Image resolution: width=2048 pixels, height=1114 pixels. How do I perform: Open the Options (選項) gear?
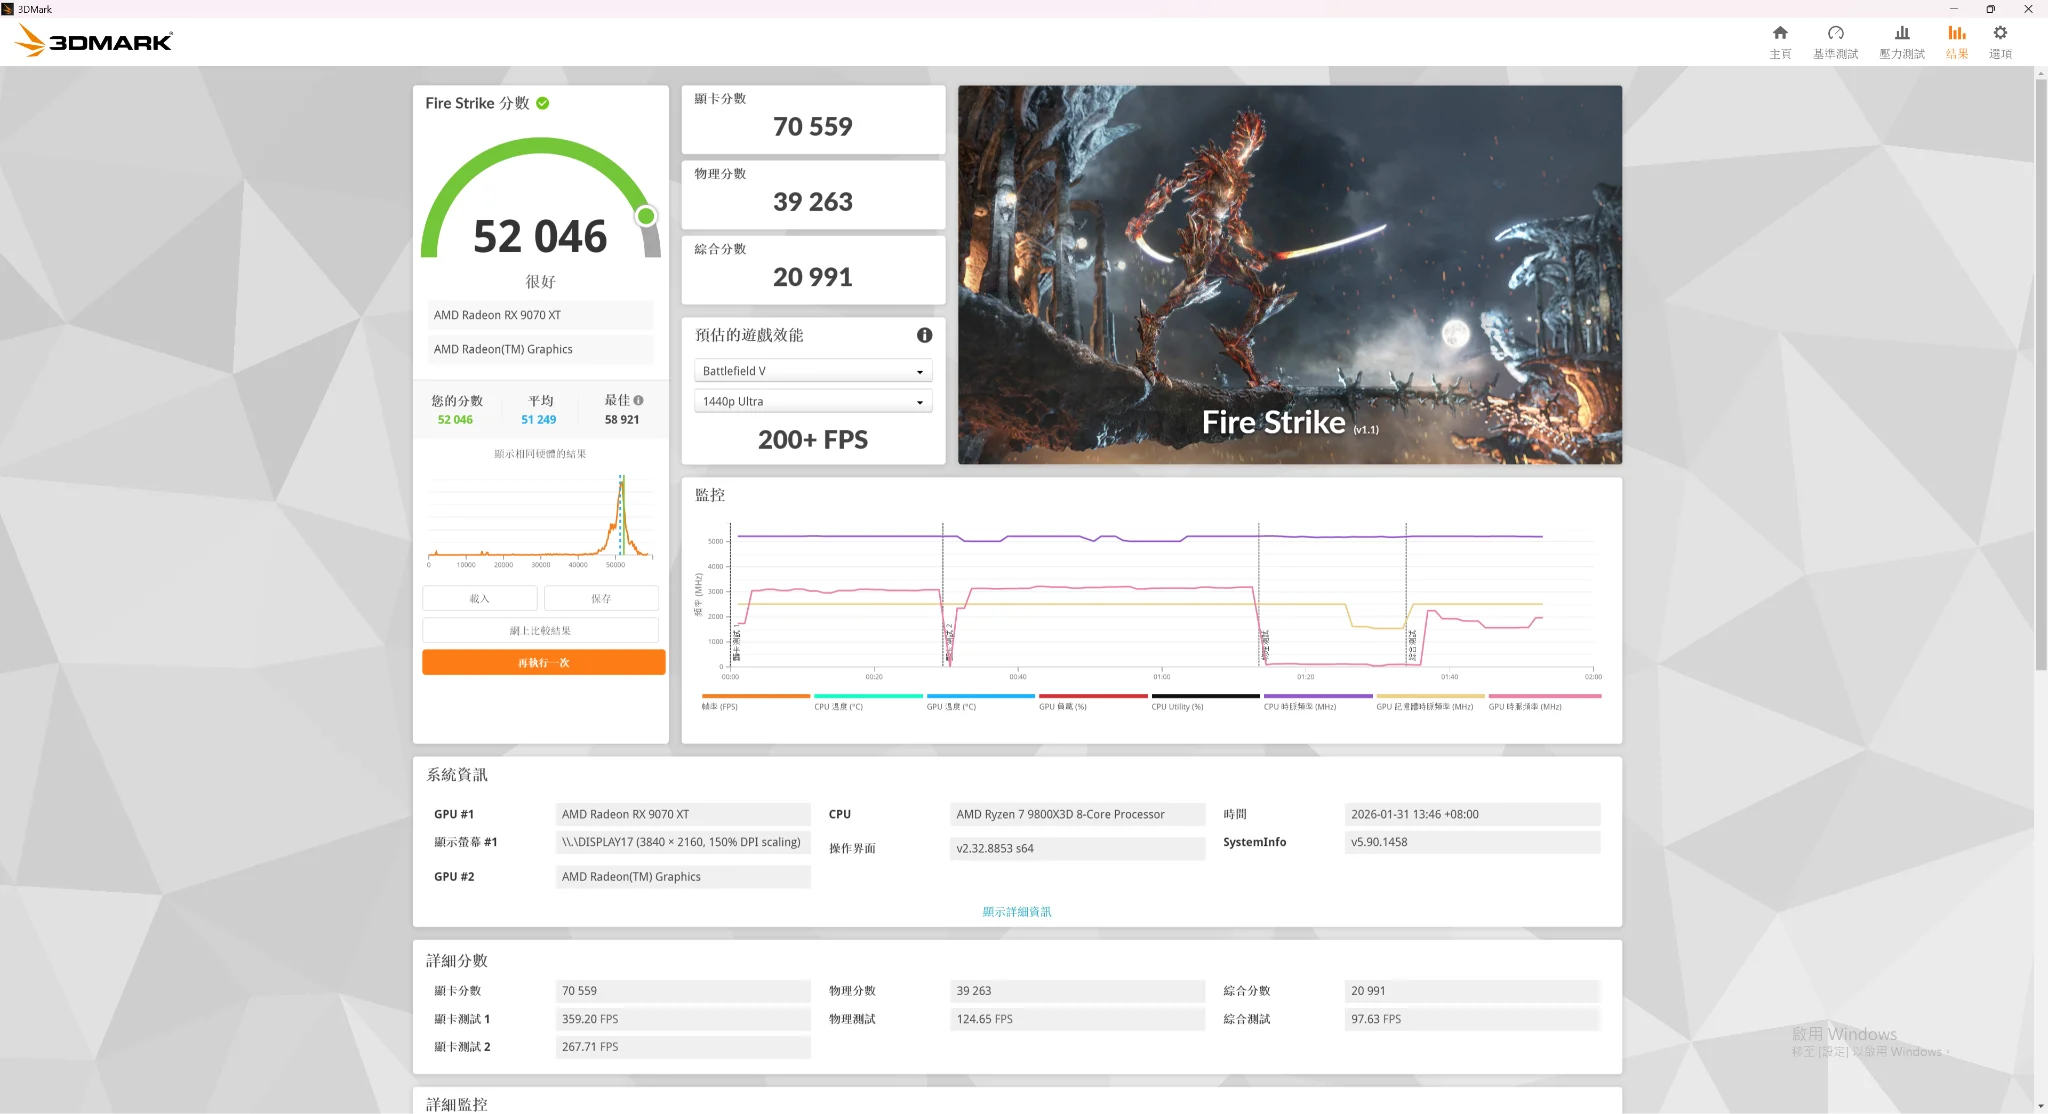[x=2000, y=41]
